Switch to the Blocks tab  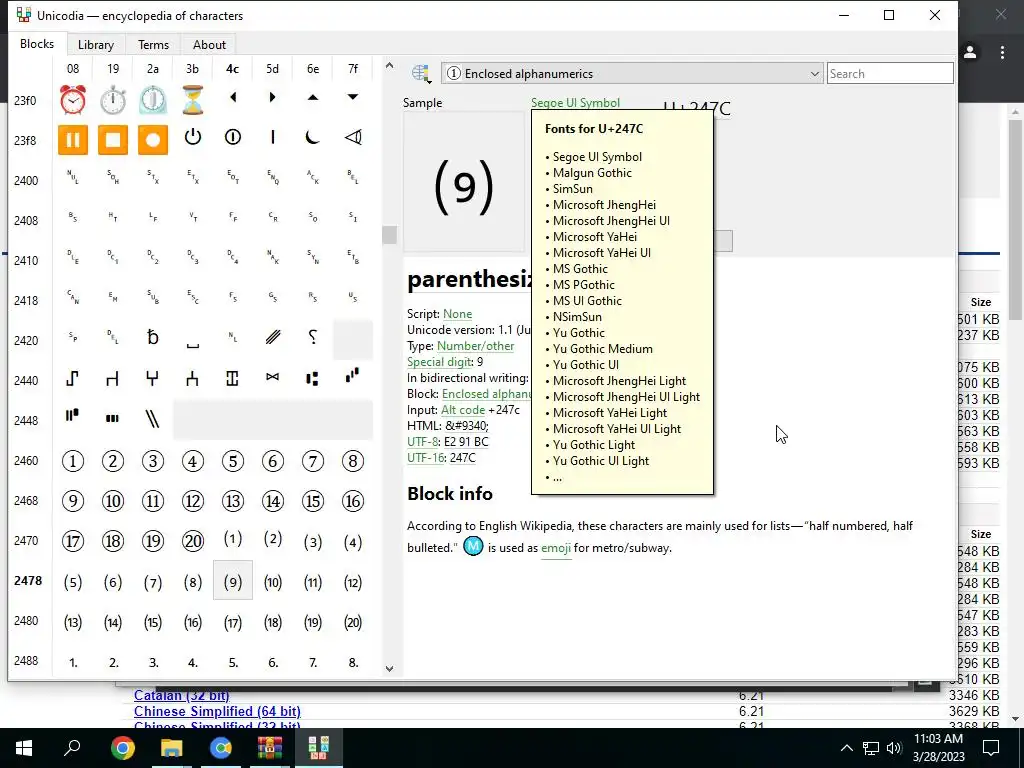[37, 44]
